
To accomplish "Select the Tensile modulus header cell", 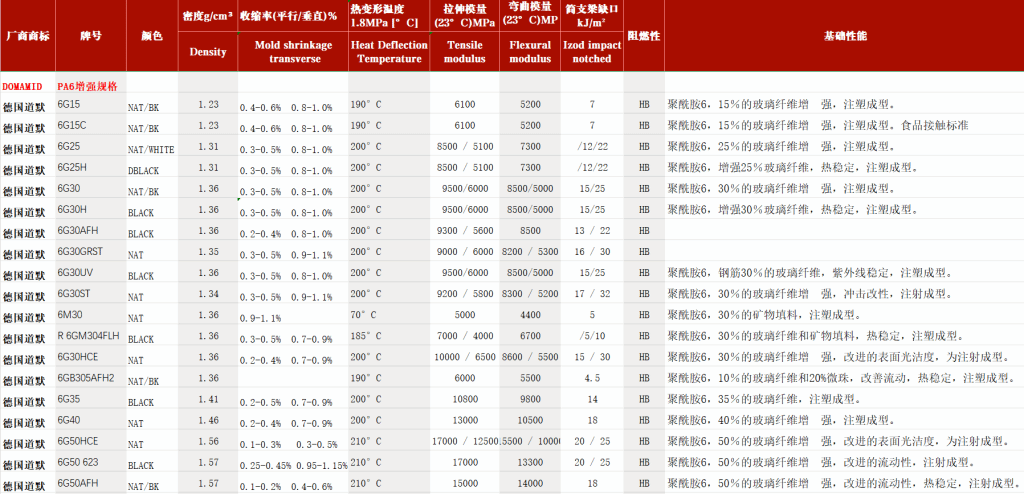I will [465, 52].
